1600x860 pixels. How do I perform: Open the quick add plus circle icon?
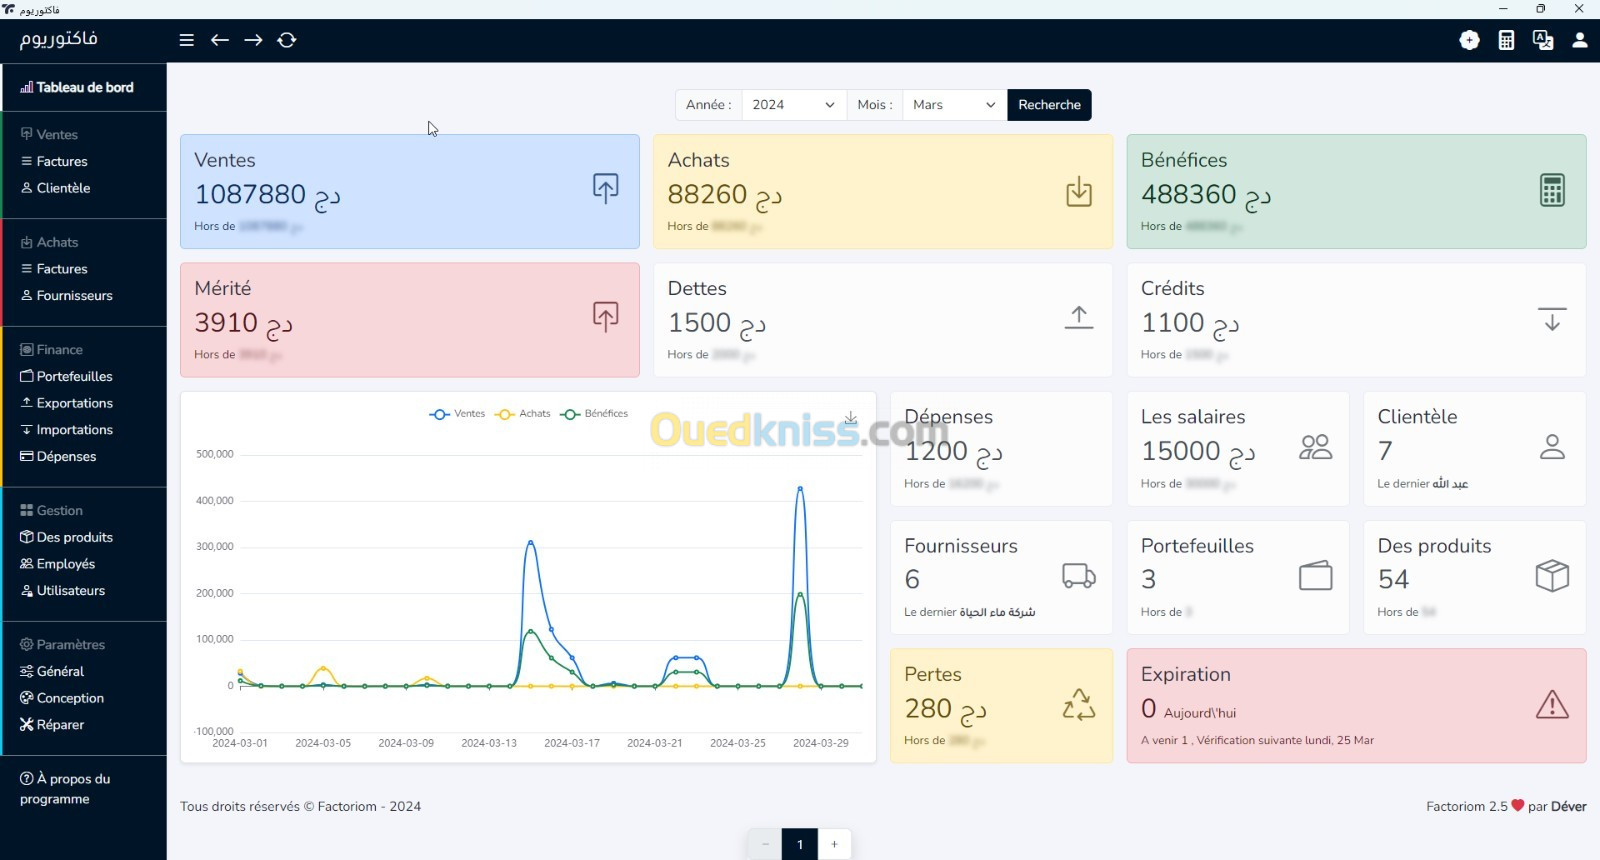point(1469,40)
